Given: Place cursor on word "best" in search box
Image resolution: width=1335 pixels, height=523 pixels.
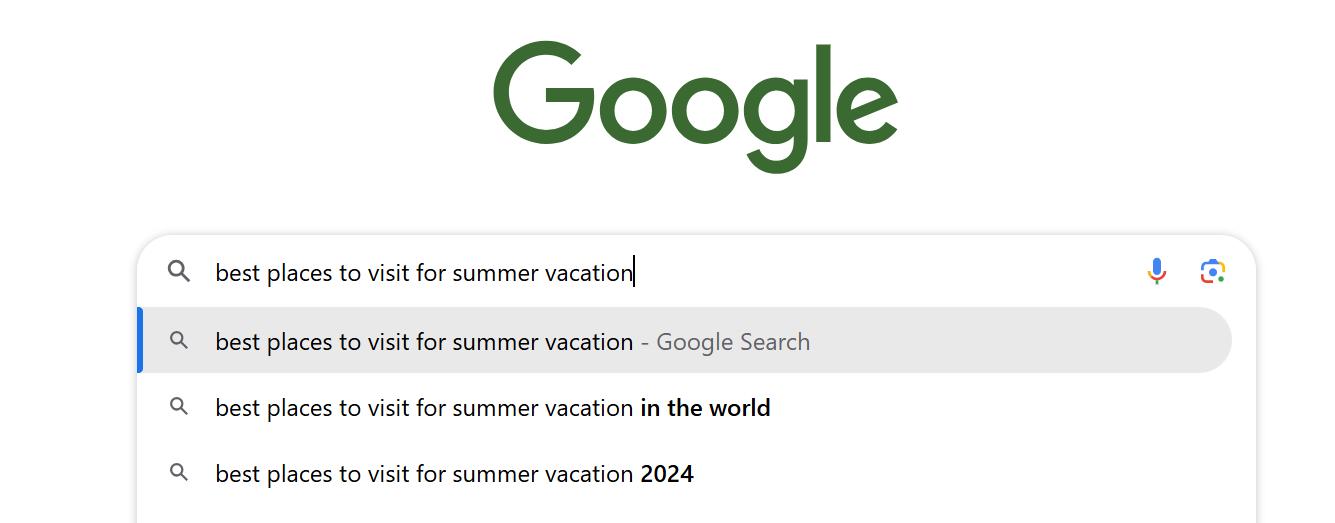Looking at the screenshot, I should (238, 272).
